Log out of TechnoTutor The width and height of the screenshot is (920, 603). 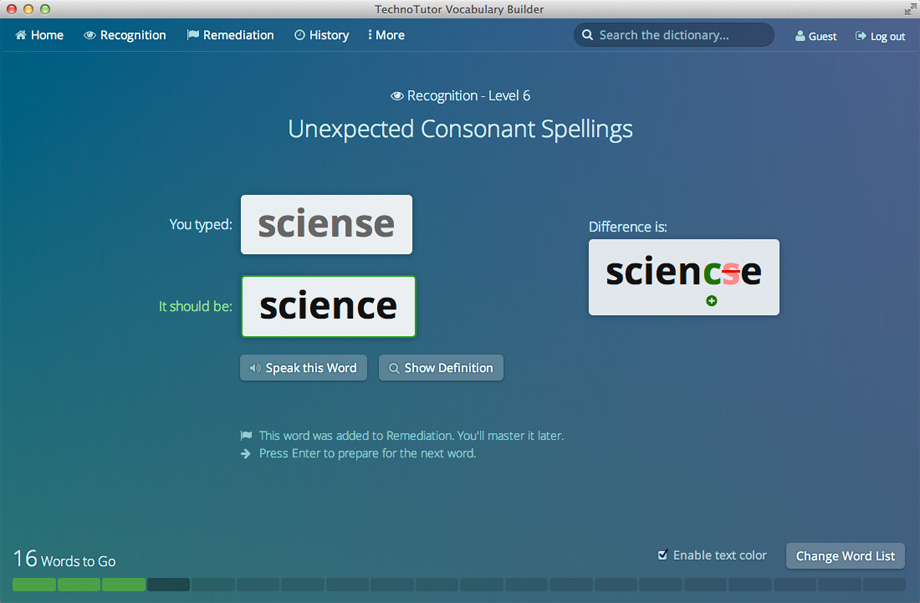pos(881,36)
